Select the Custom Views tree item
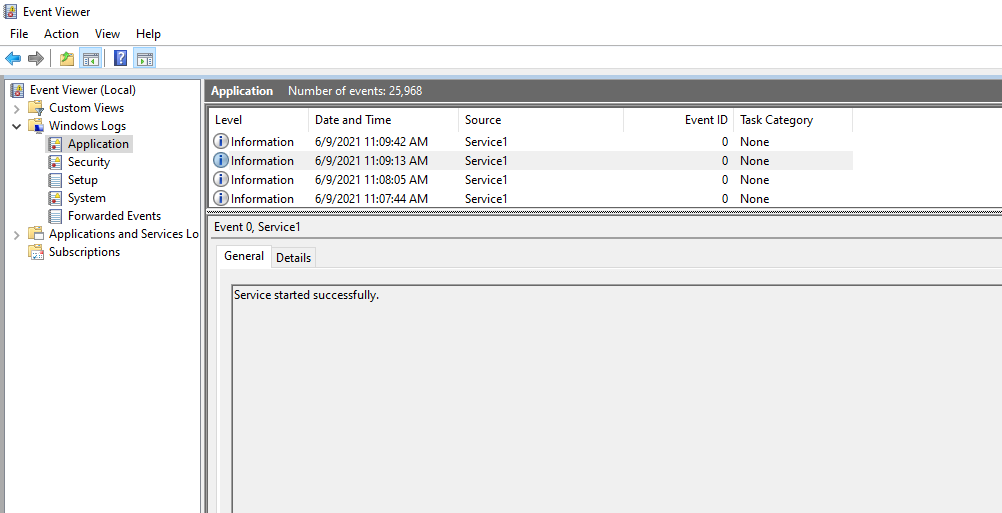This screenshot has width=1002, height=513. (x=86, y=108)
